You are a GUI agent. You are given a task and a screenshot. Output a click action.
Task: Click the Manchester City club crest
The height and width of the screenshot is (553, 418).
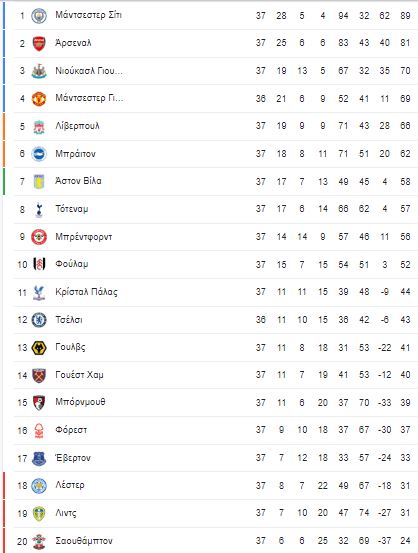[x=39, y=16]
